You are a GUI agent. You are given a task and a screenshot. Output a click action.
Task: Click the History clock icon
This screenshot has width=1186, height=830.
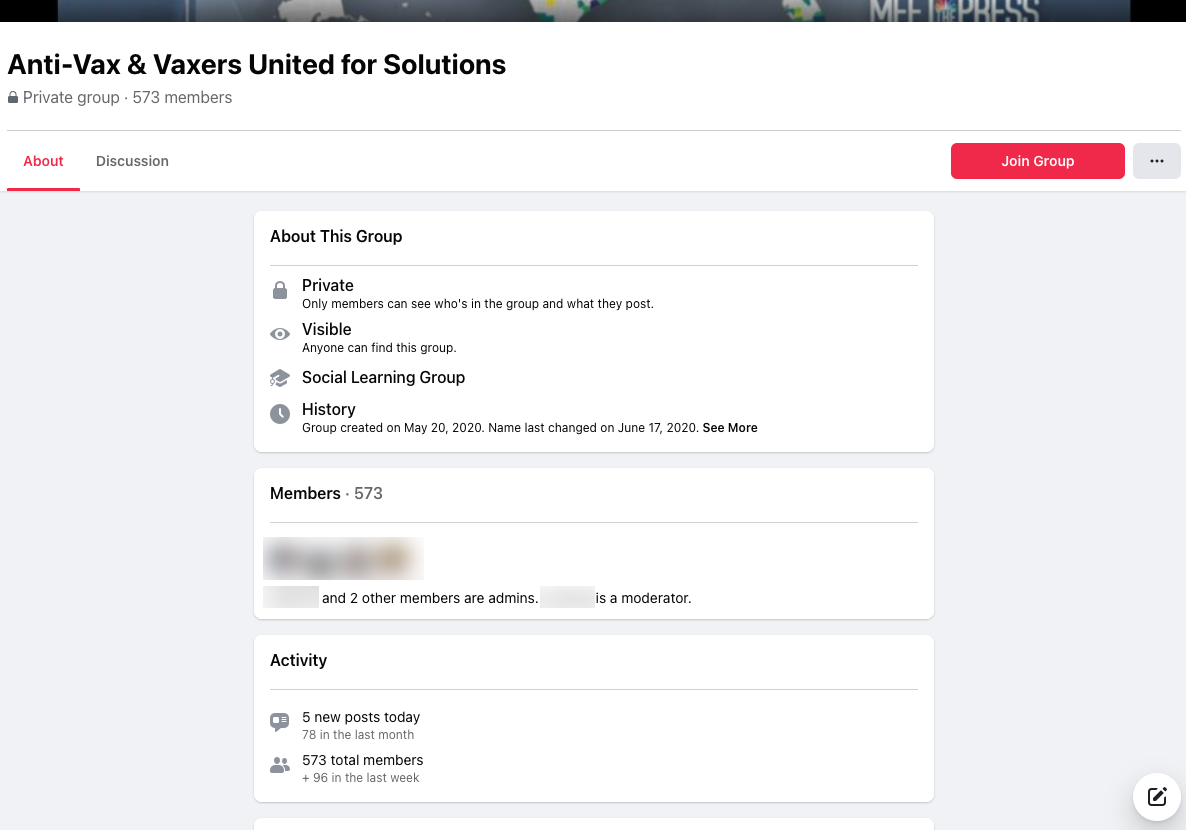(x=280, y=413)
